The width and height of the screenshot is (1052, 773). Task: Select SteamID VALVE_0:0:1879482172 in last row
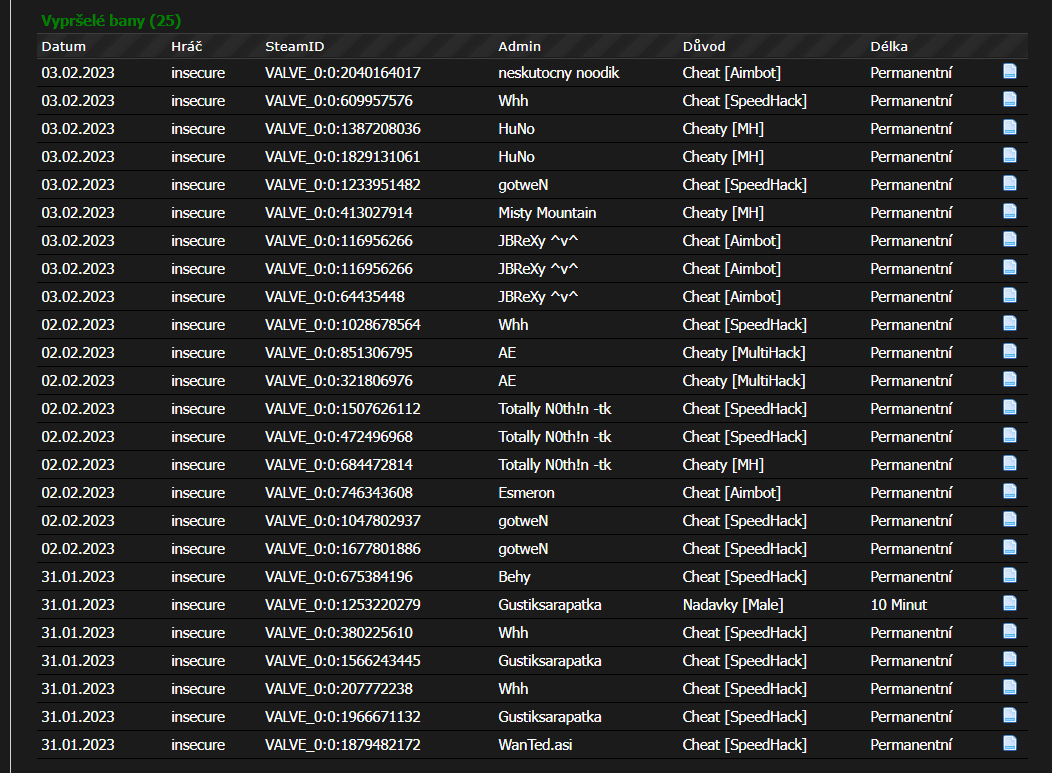tap(342, 744)
